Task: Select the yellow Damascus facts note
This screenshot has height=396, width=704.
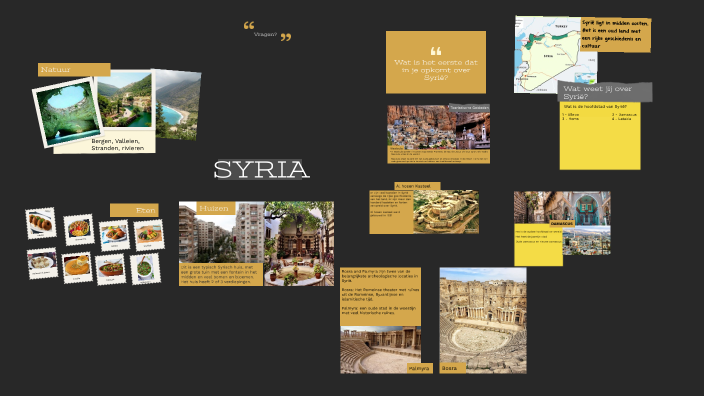Action: click(538, 245)
